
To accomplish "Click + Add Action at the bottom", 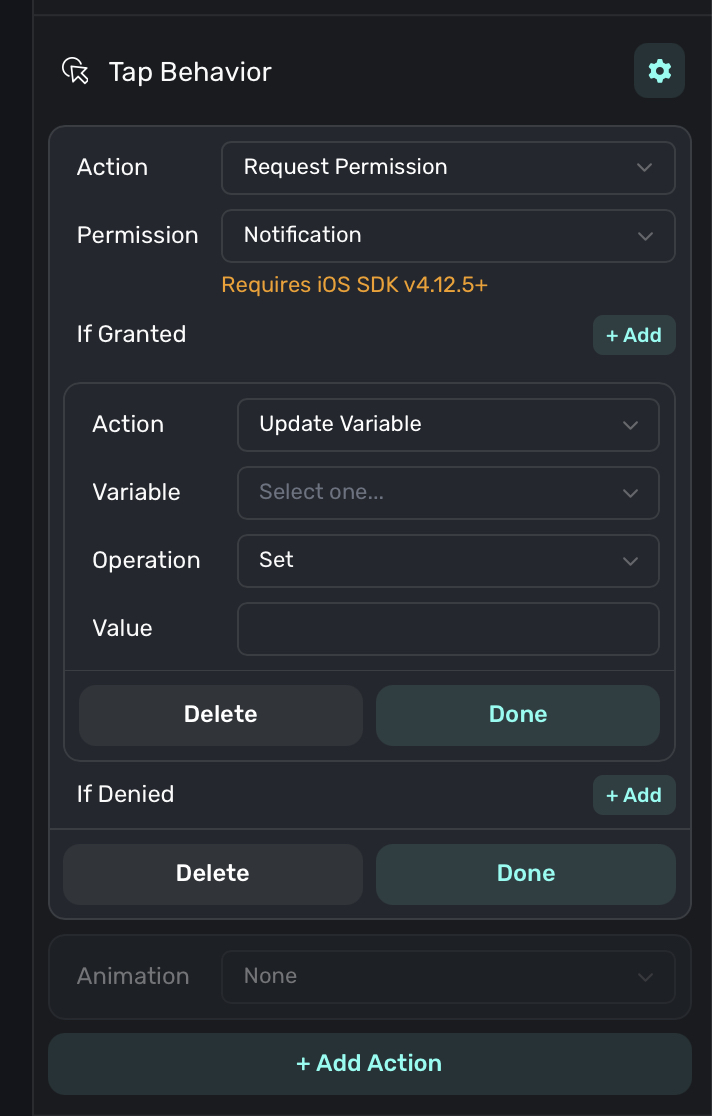I will coord(369,1063).
